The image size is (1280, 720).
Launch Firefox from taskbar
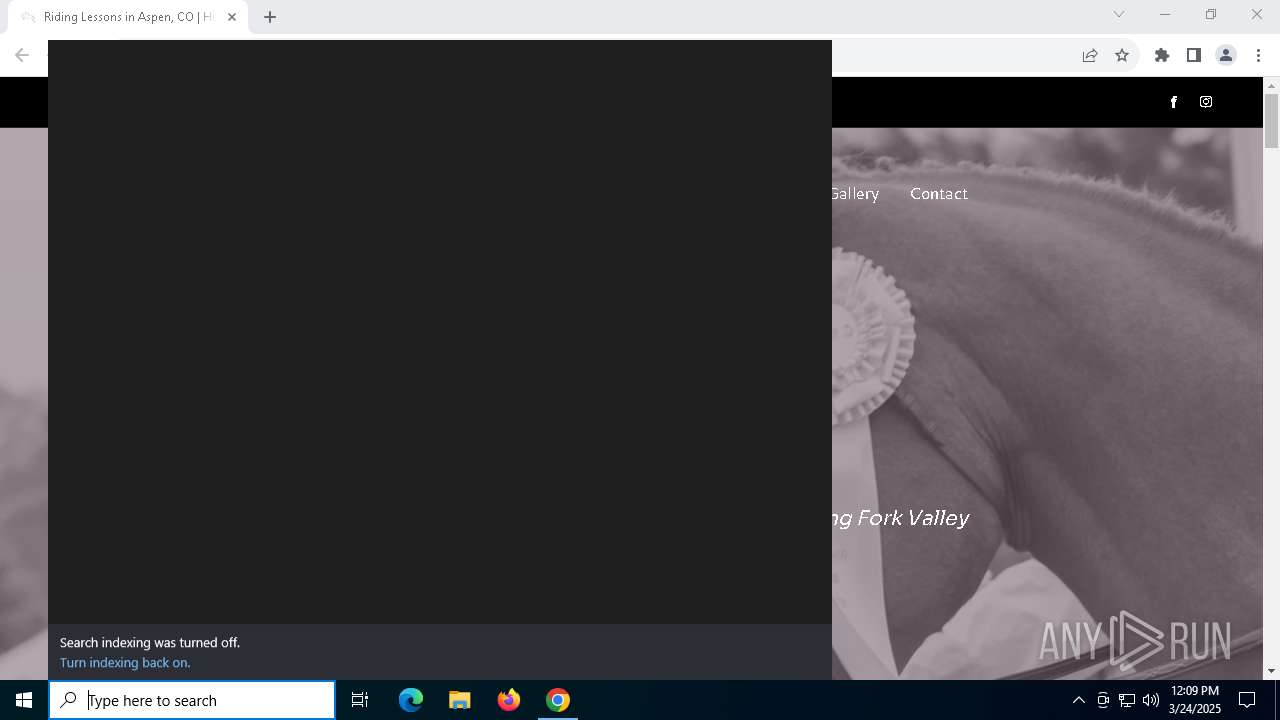[509, 700]
